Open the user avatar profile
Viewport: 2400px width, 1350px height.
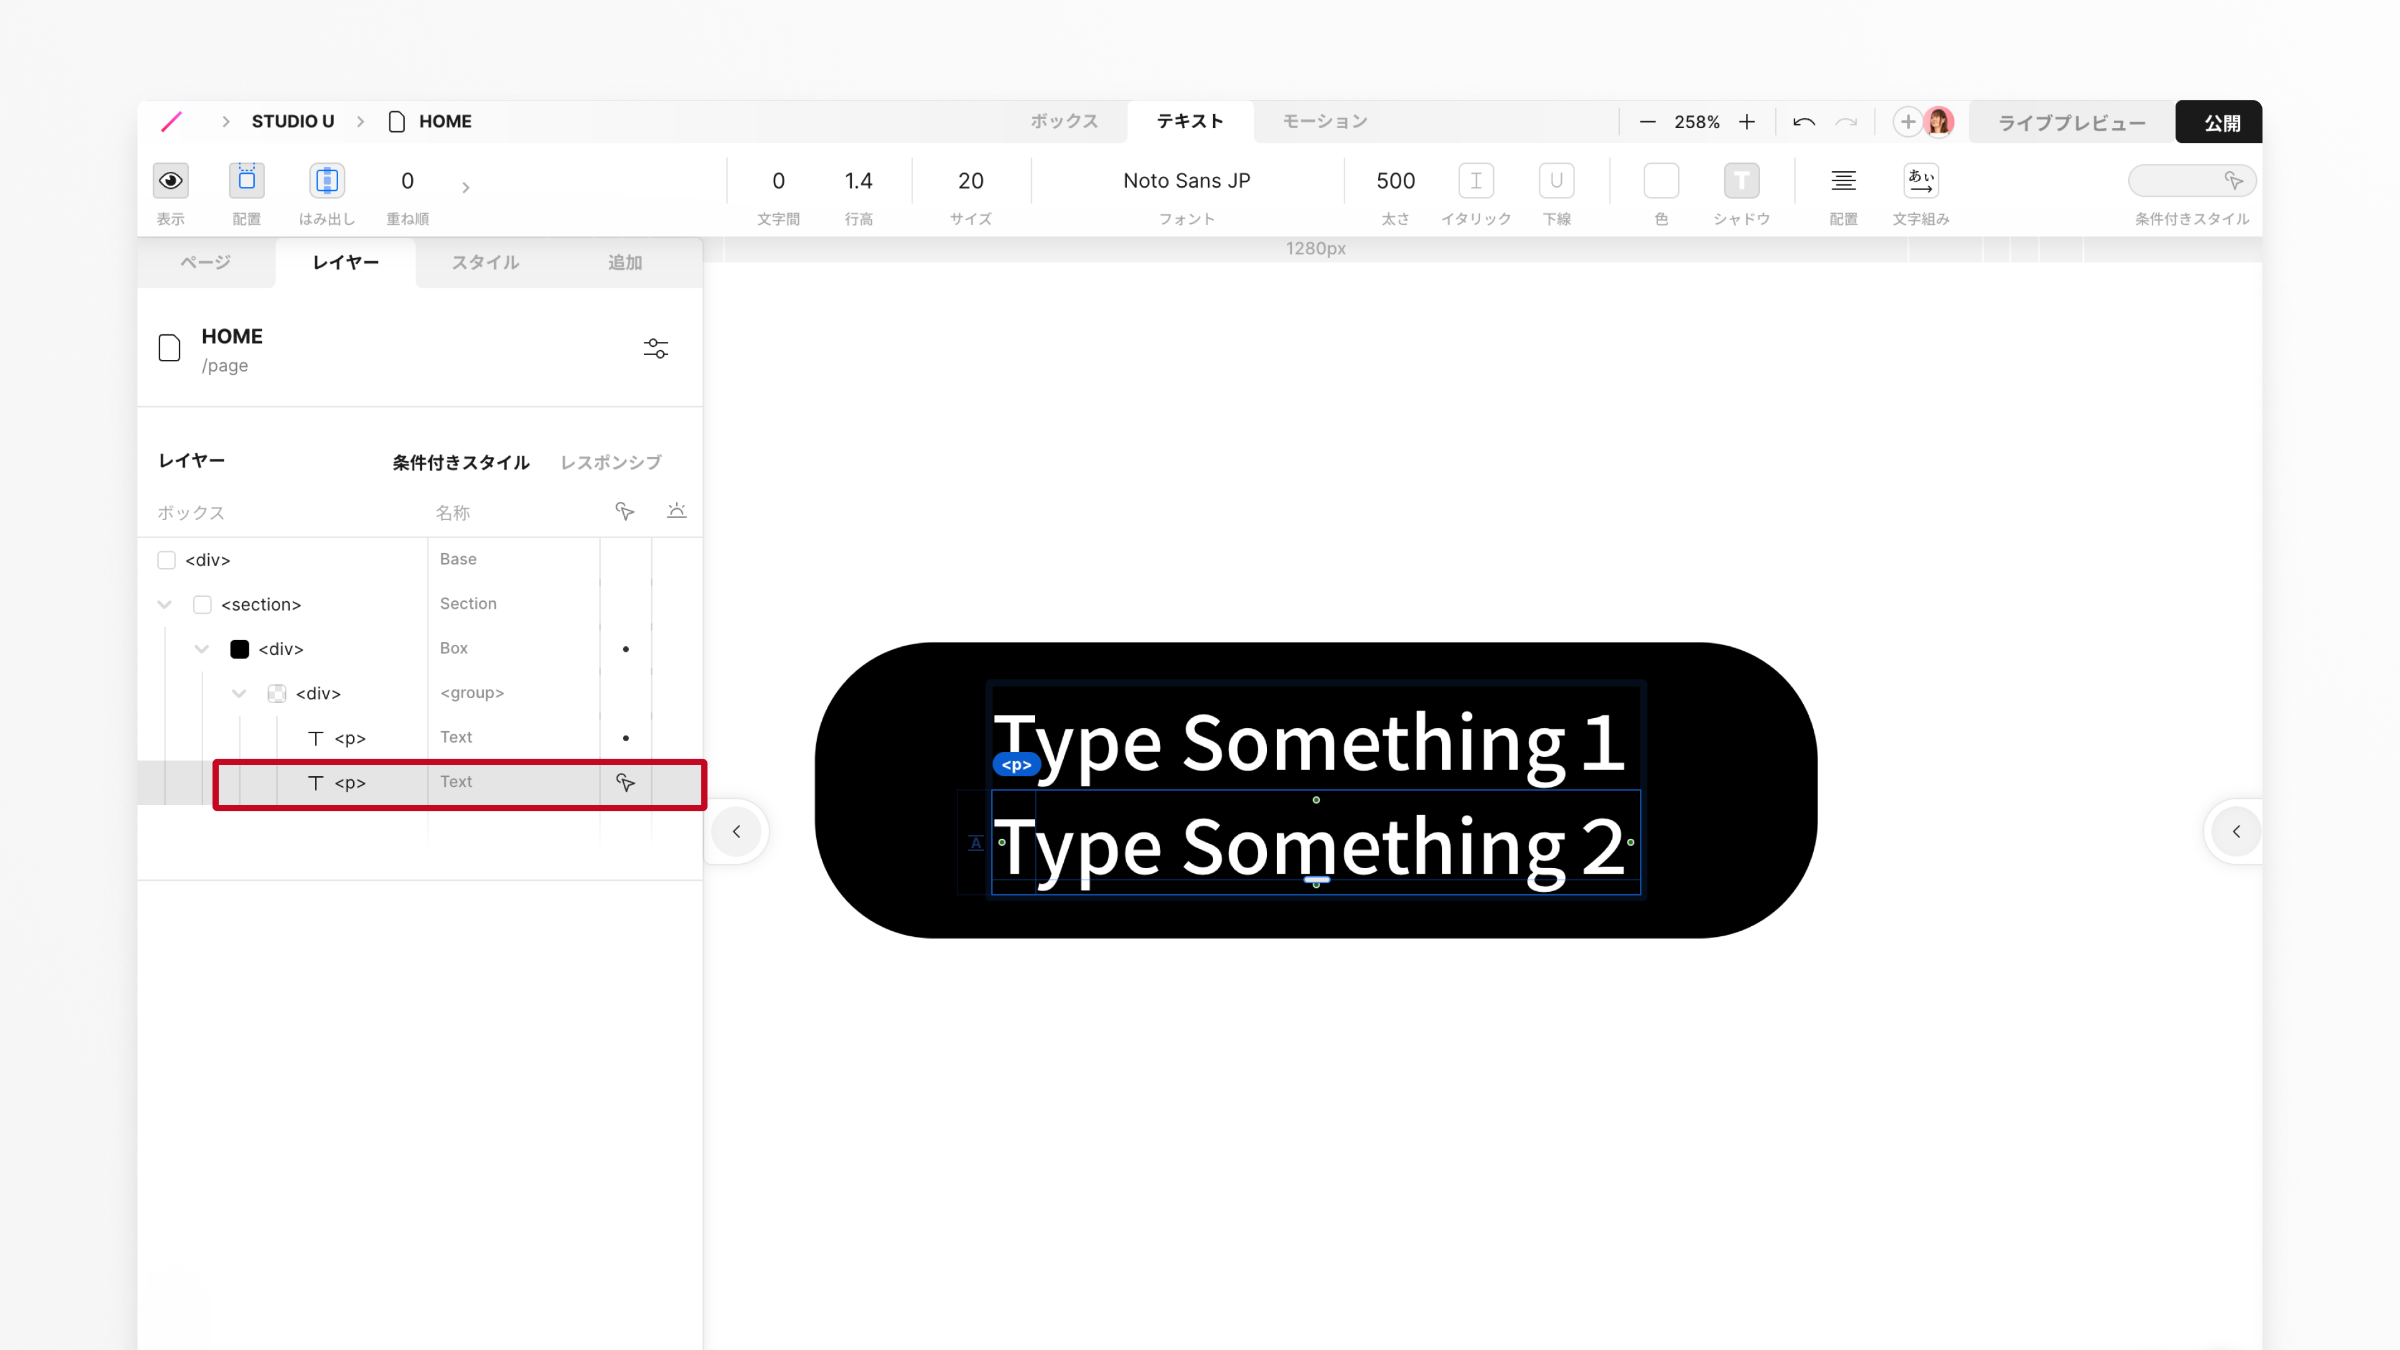pyautogui.click(x=1939, y=122)
